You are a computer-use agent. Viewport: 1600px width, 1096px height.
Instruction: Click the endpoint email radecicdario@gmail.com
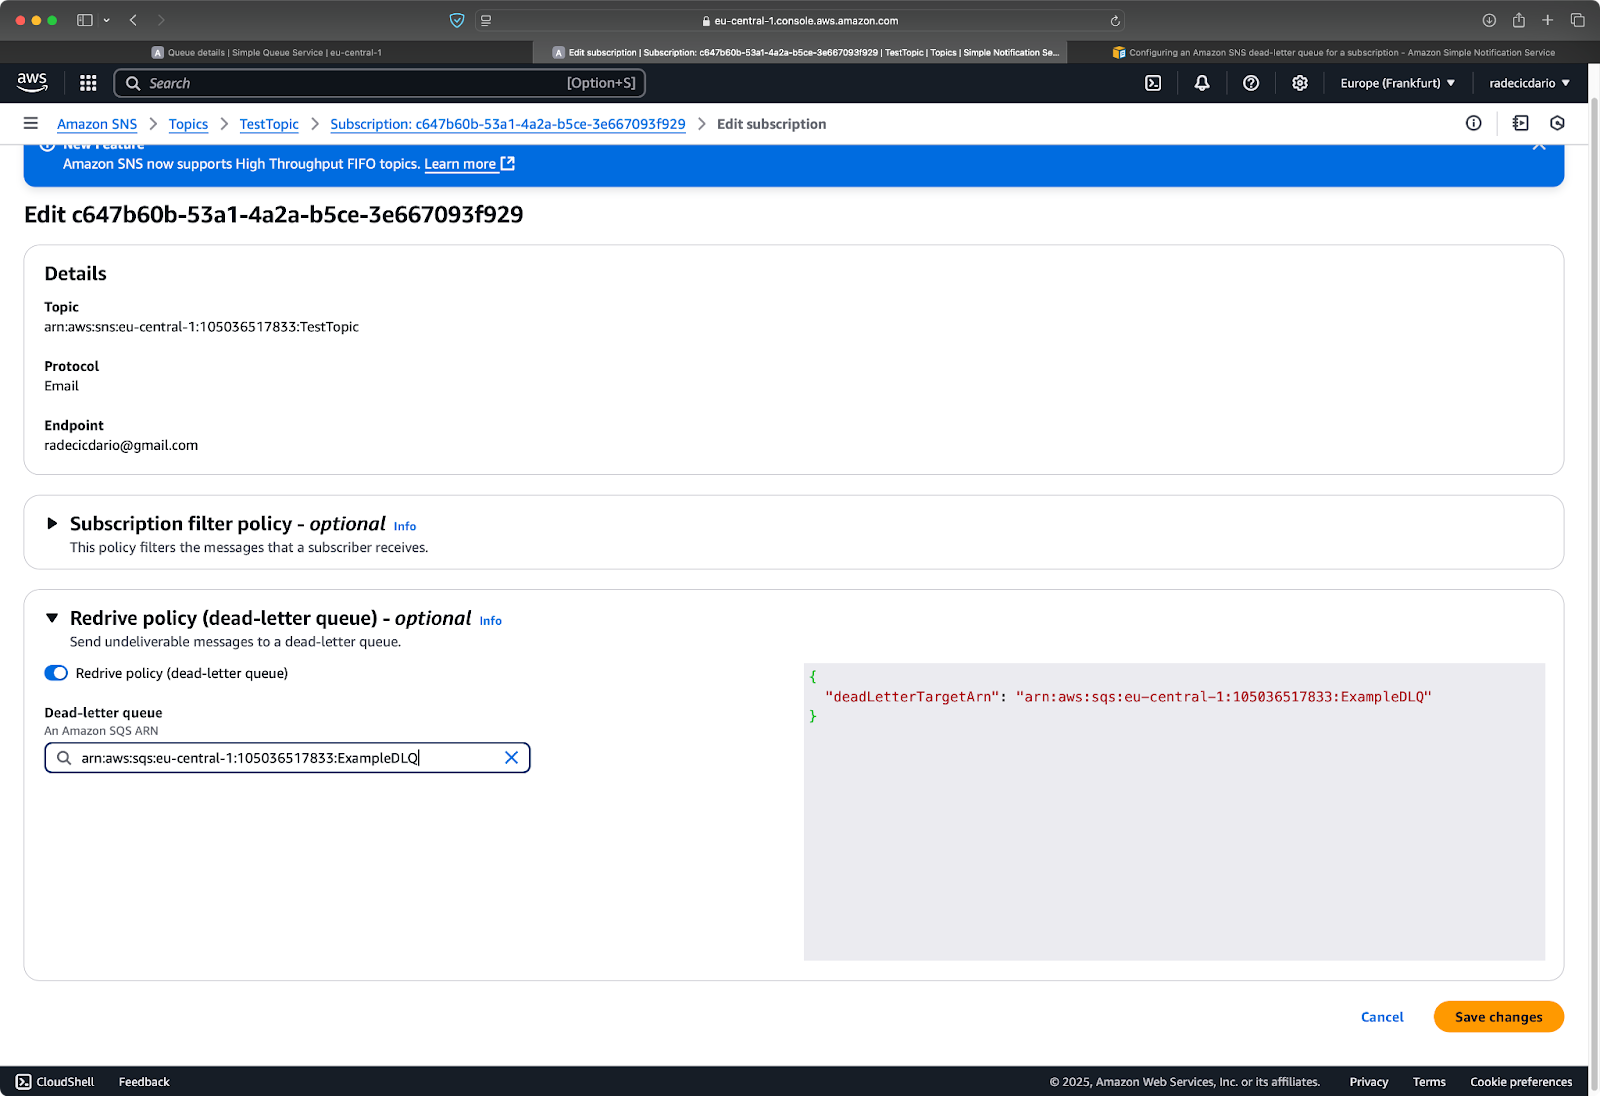tap(121, 445)
